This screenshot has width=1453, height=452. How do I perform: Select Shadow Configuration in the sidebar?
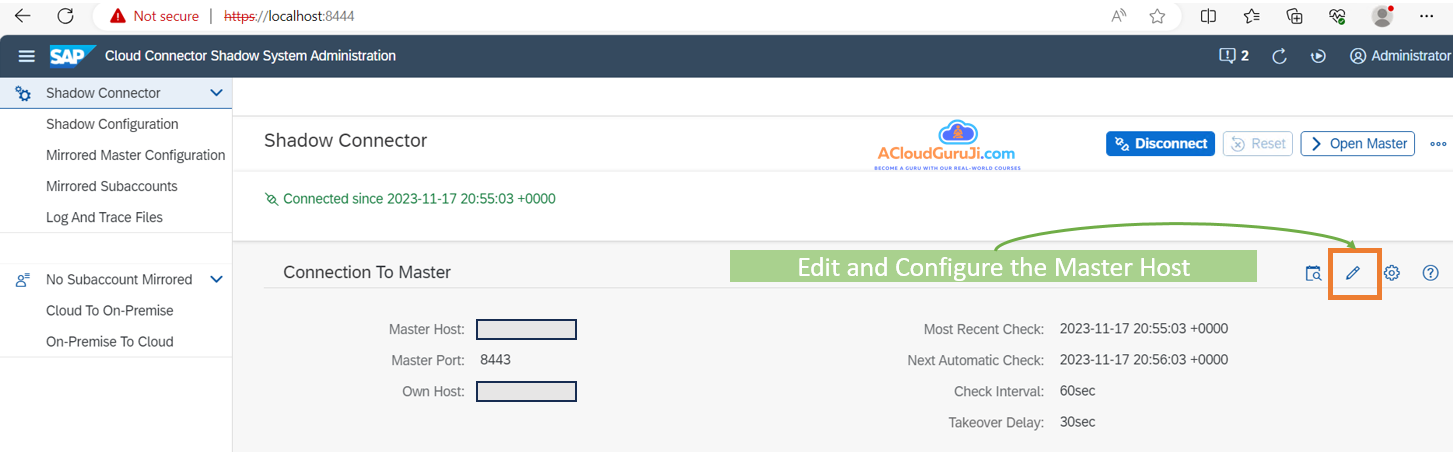[112, 124]
